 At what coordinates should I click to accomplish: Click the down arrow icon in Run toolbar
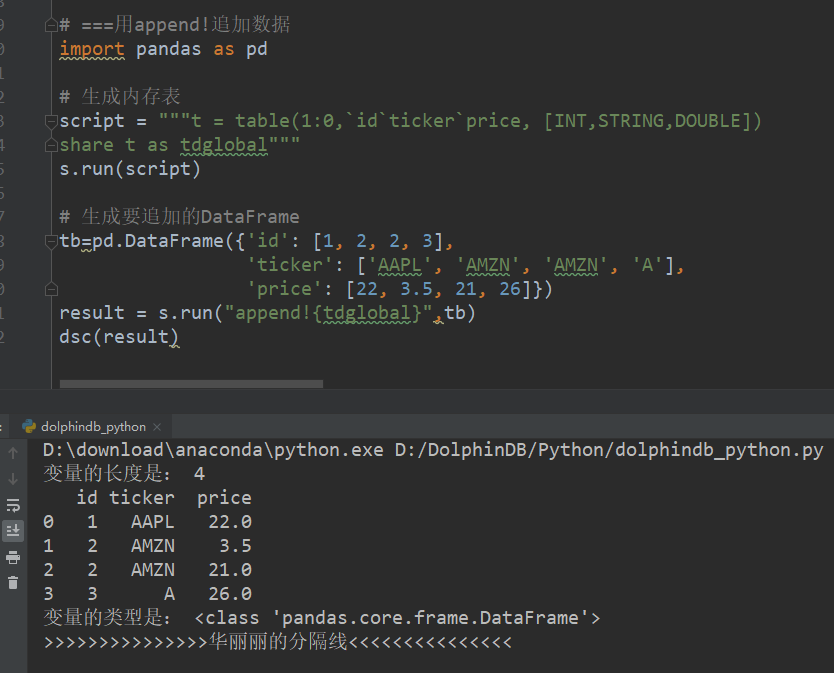point(12,478)
